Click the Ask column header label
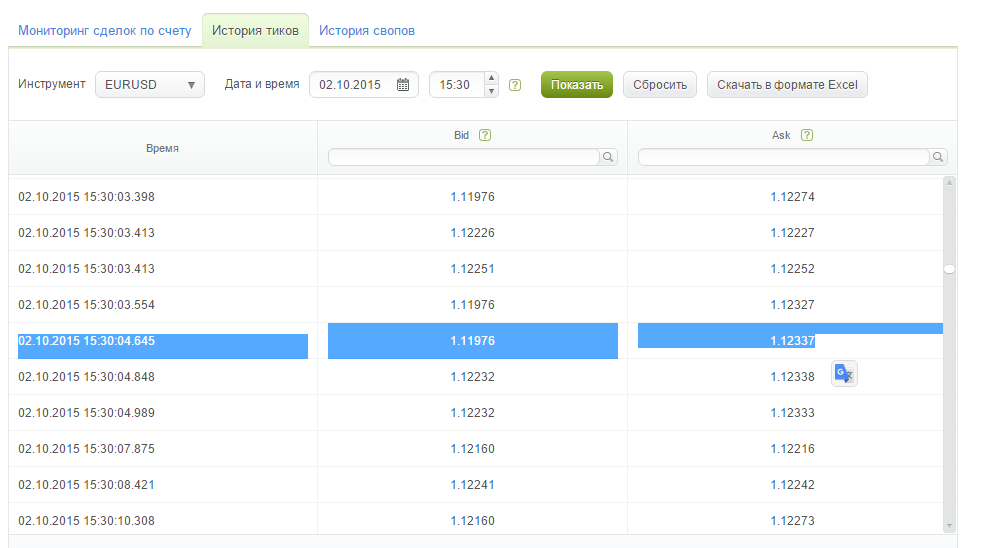Image resolution: width=1003 pixels, height=548 pixels. (781, 135)
